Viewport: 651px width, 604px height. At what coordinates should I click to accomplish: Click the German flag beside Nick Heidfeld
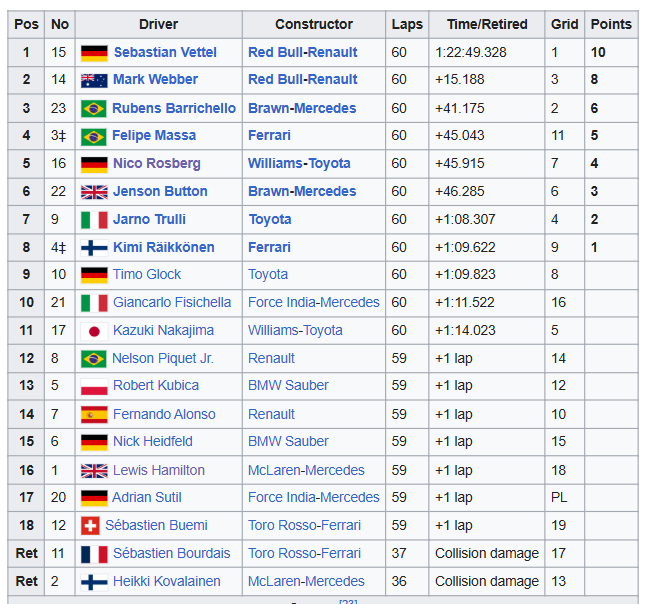(94, 442)
